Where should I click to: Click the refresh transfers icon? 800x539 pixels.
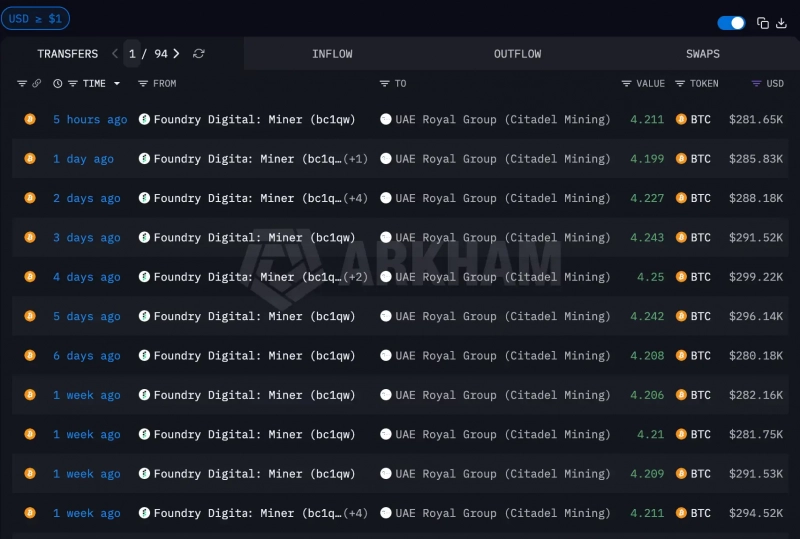point(198,54)
